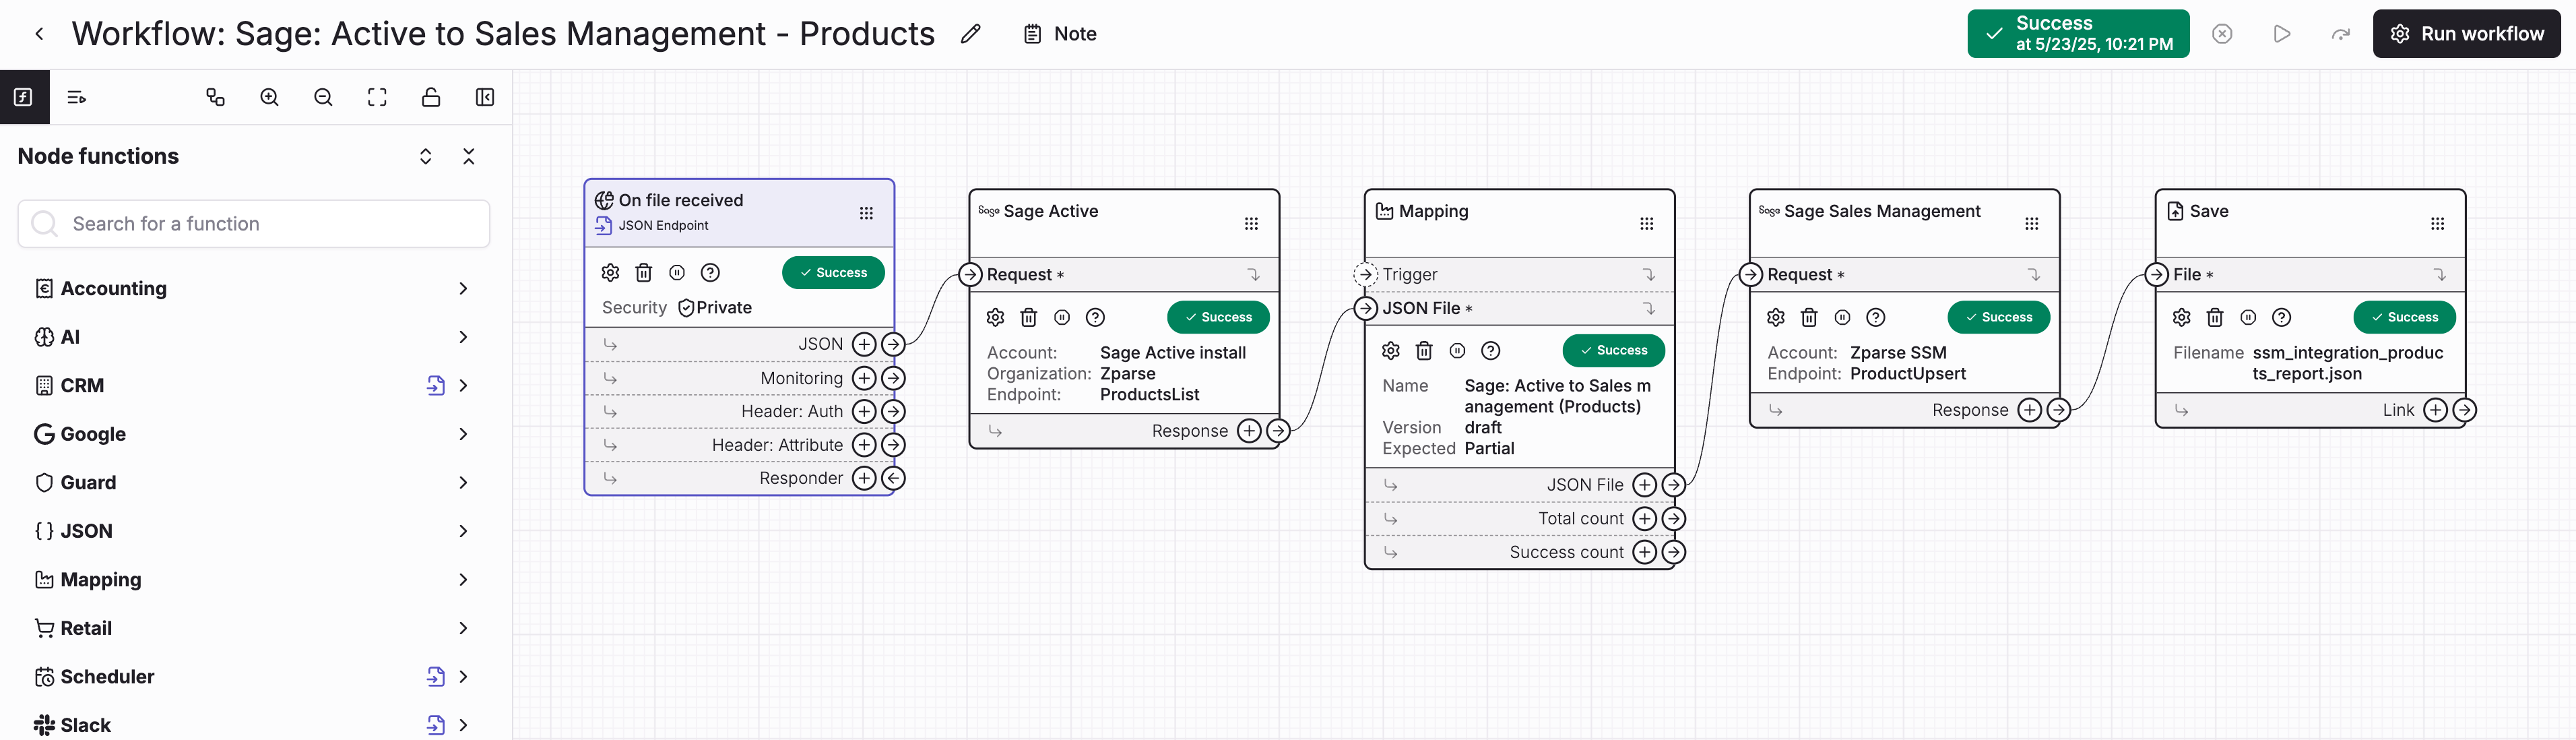Fit workflow to screen icon
Viewport: 2576px width, 740px height.
[377, 97]
